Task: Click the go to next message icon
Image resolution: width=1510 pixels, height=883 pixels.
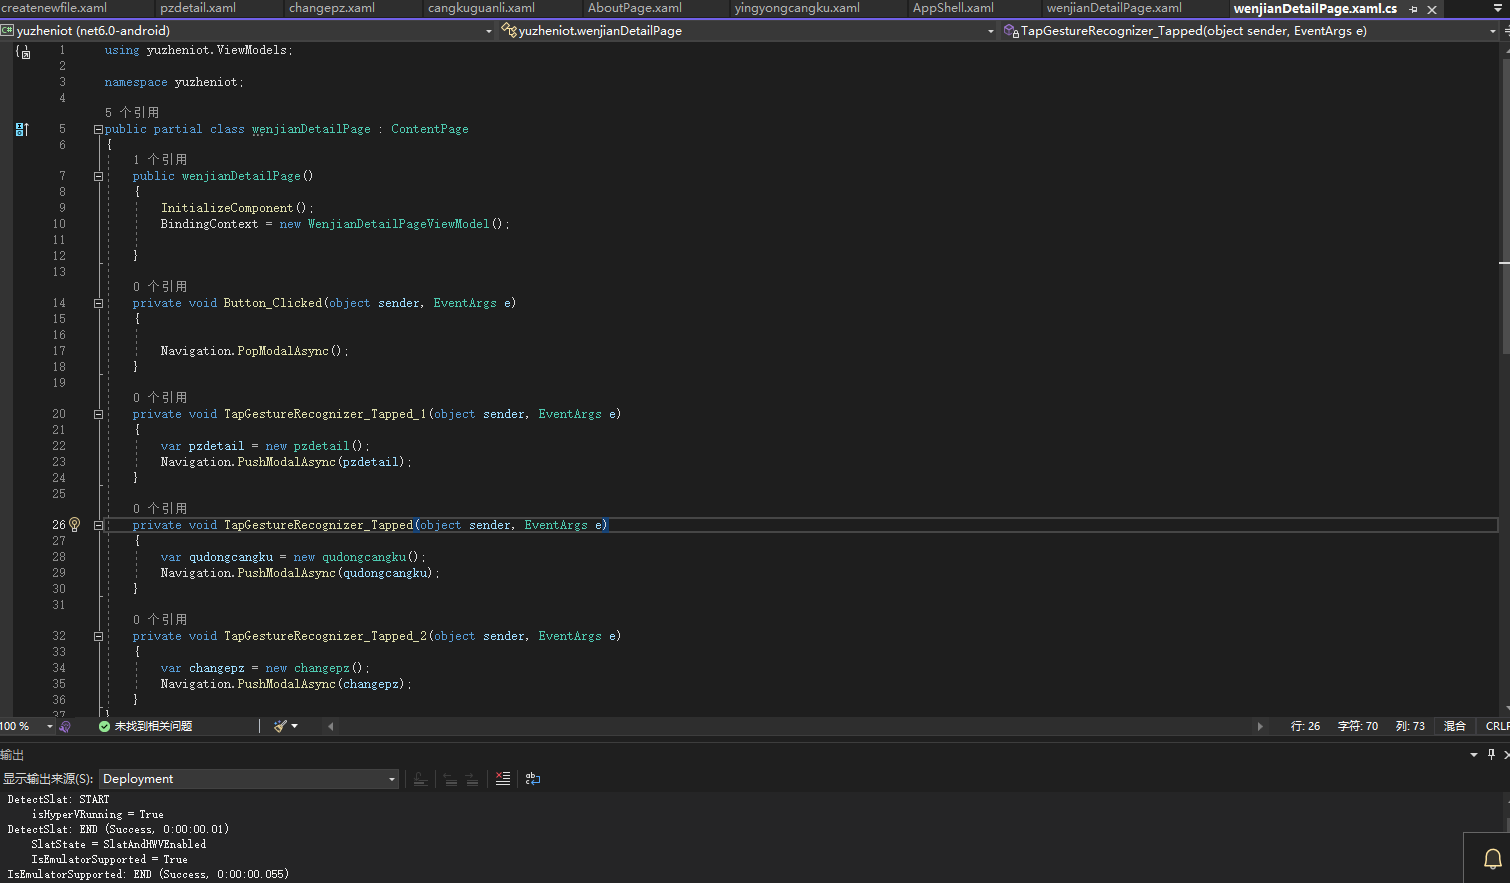Action: [x=471, y=779]
